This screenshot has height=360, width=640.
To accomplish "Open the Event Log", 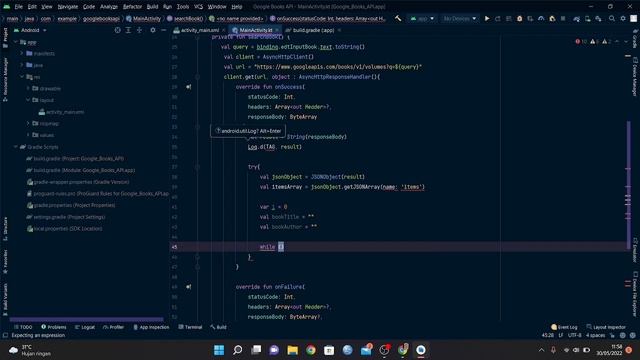I will click(564, 327).
